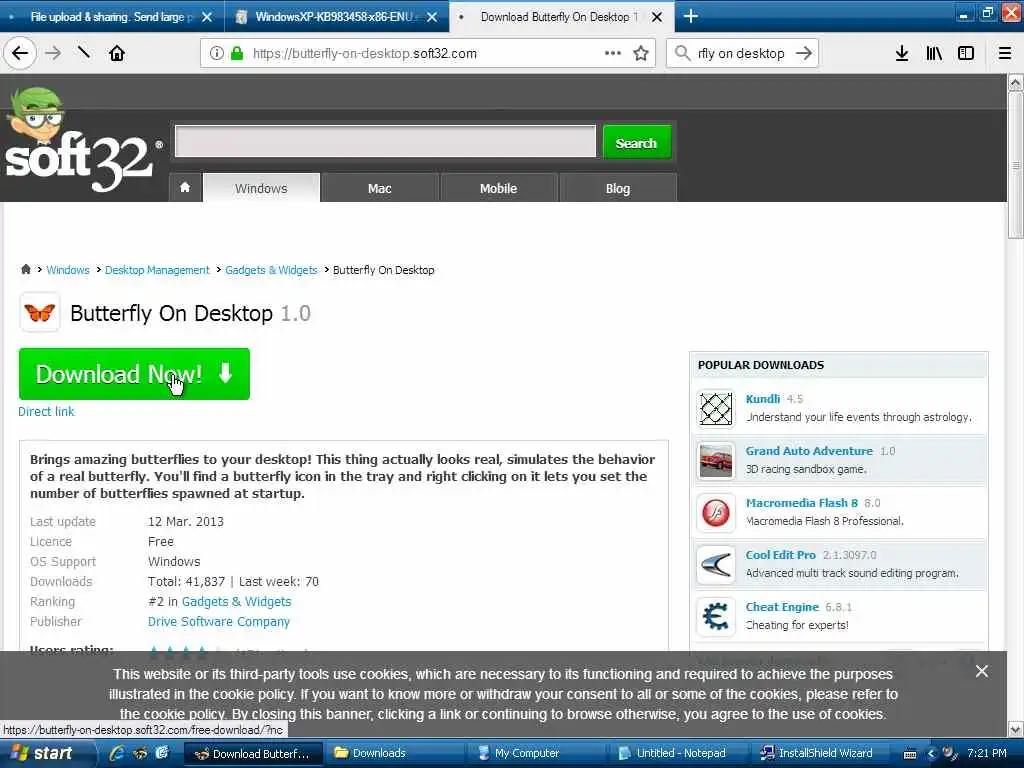The height and width of the screenshot is (768, 1024).
Task: Click the page vertical scrollbar thumb
Action: [x=1016, y=165]
